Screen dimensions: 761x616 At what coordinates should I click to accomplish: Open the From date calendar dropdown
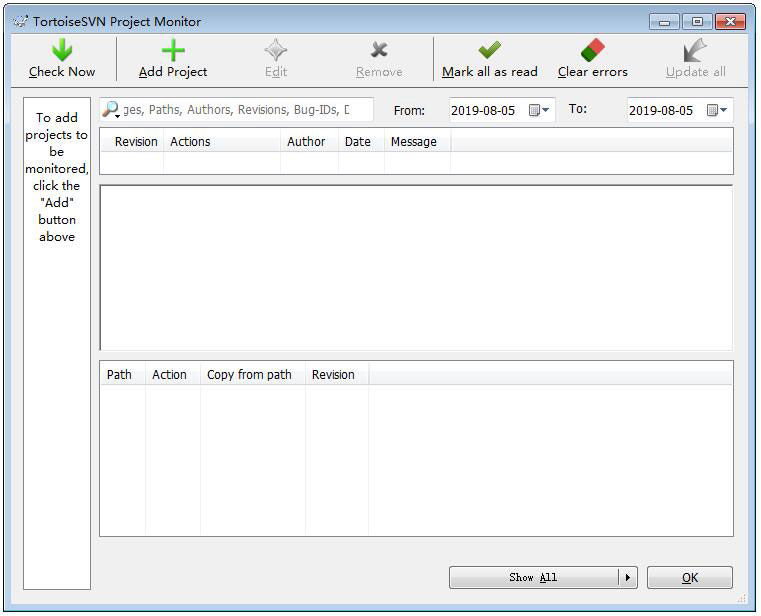point(539,110)
